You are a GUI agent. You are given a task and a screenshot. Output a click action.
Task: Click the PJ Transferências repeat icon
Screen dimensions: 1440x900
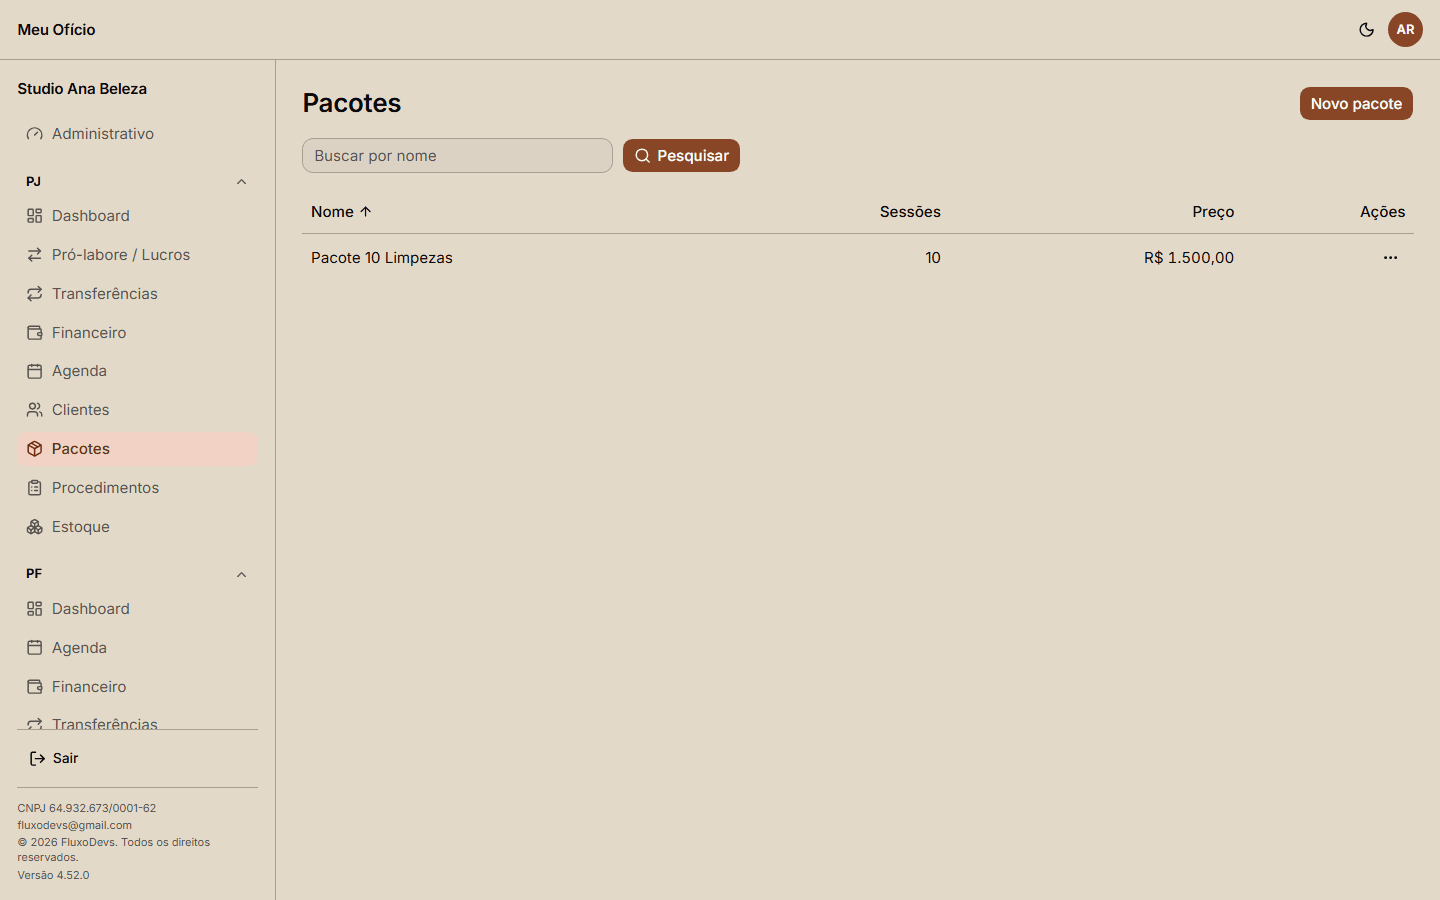coord(35,294)
